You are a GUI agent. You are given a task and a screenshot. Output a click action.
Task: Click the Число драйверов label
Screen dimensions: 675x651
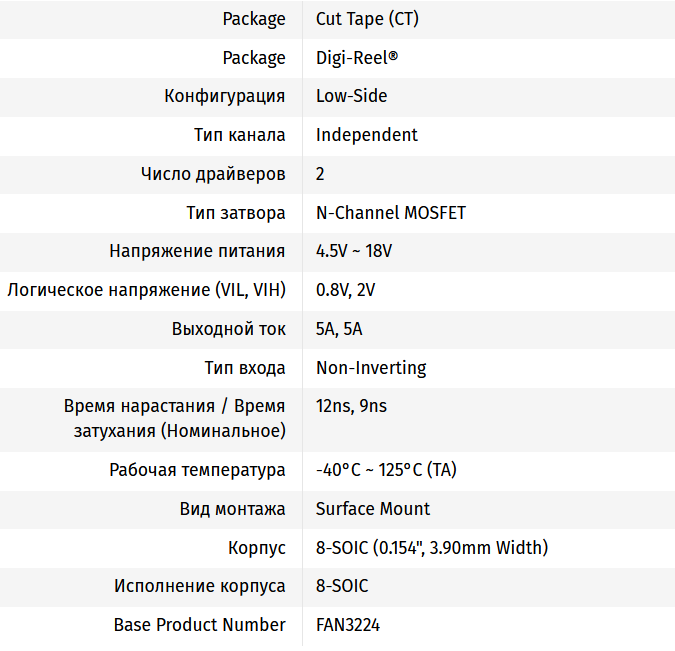[213, 174]
